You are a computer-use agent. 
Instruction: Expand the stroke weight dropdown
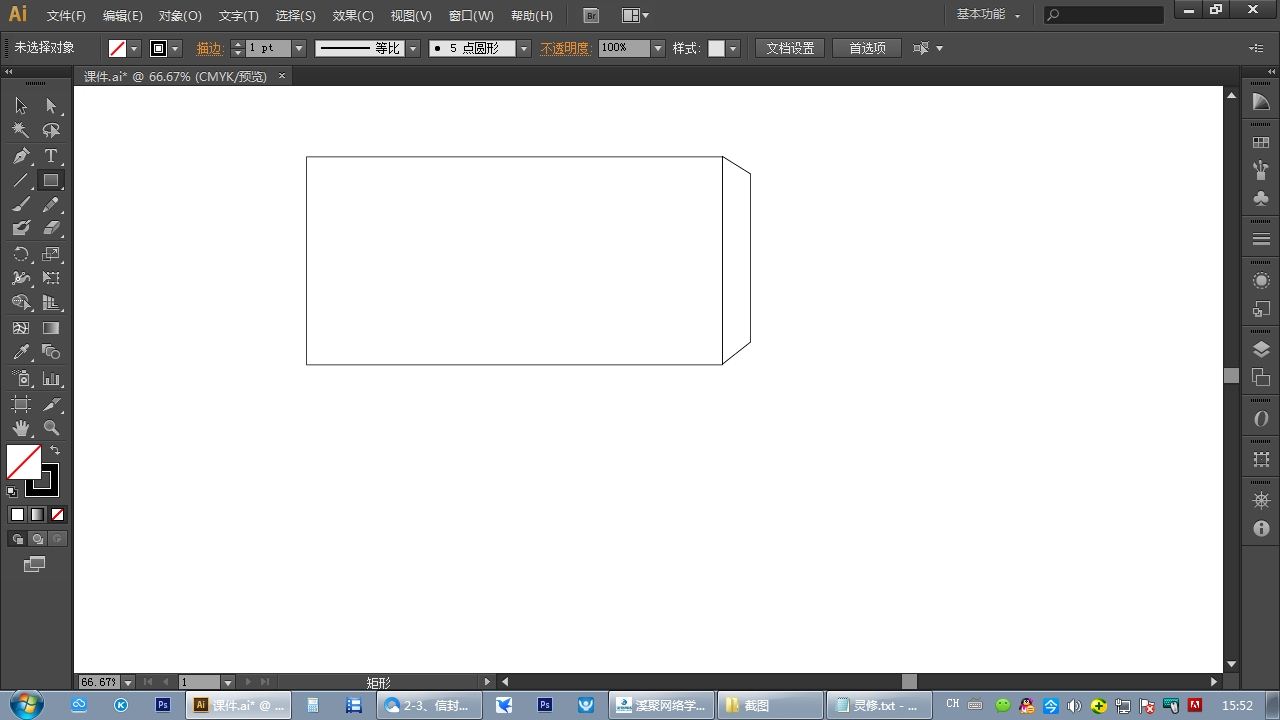[299, 48]
